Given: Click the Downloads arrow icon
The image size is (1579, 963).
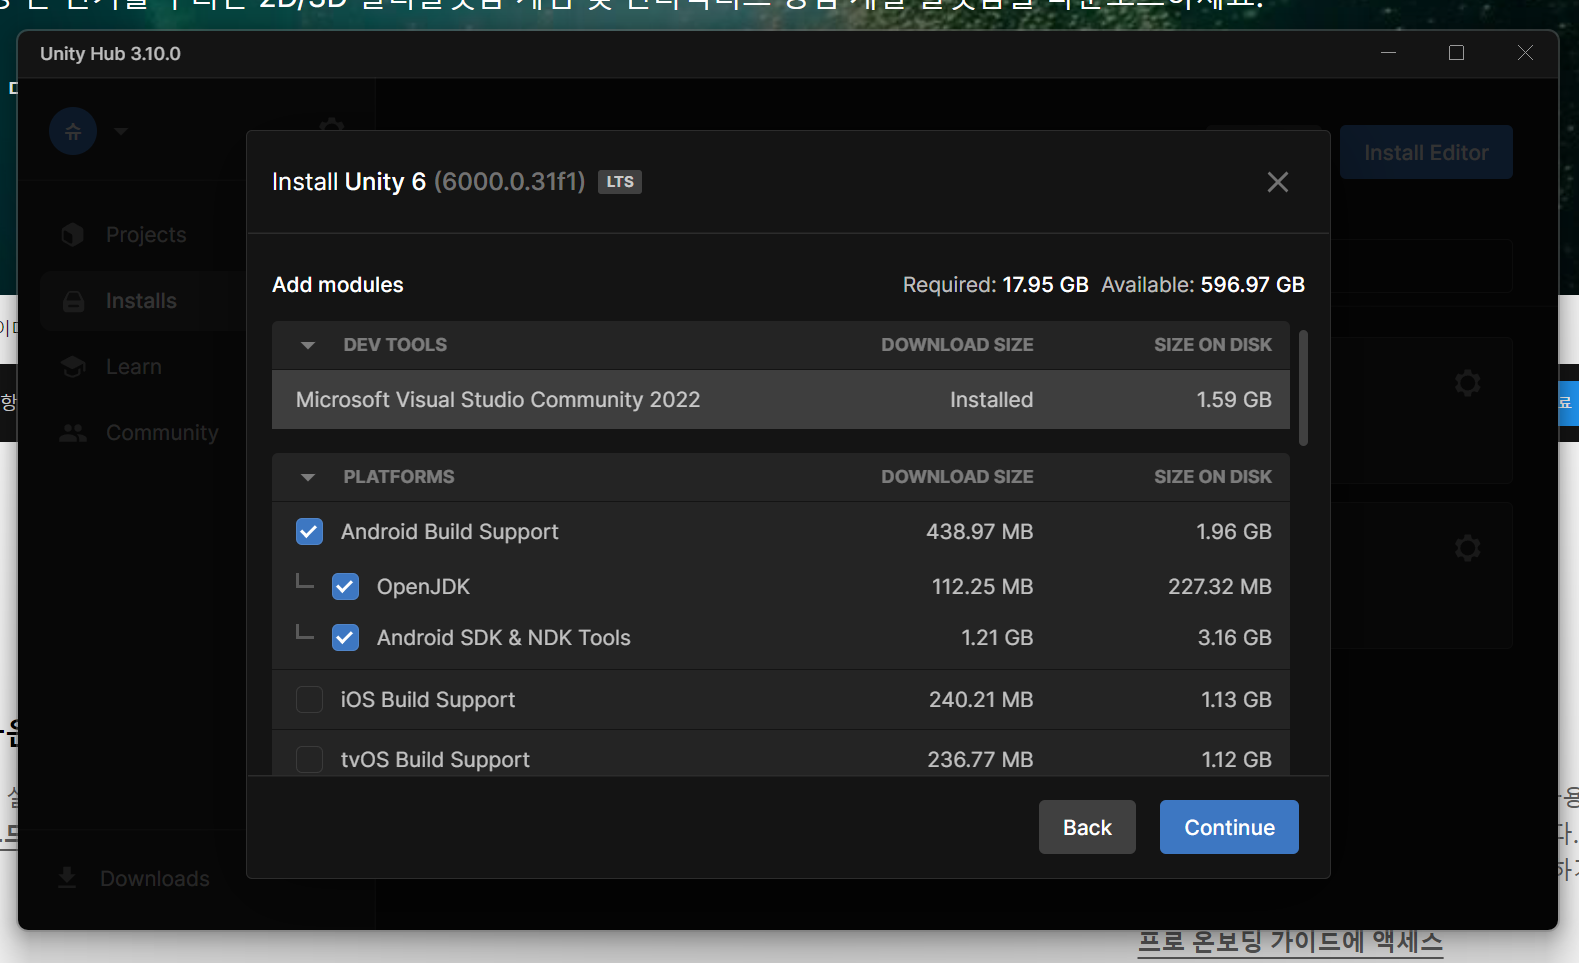Looking at the screenshot, I should tap(67, 878).
